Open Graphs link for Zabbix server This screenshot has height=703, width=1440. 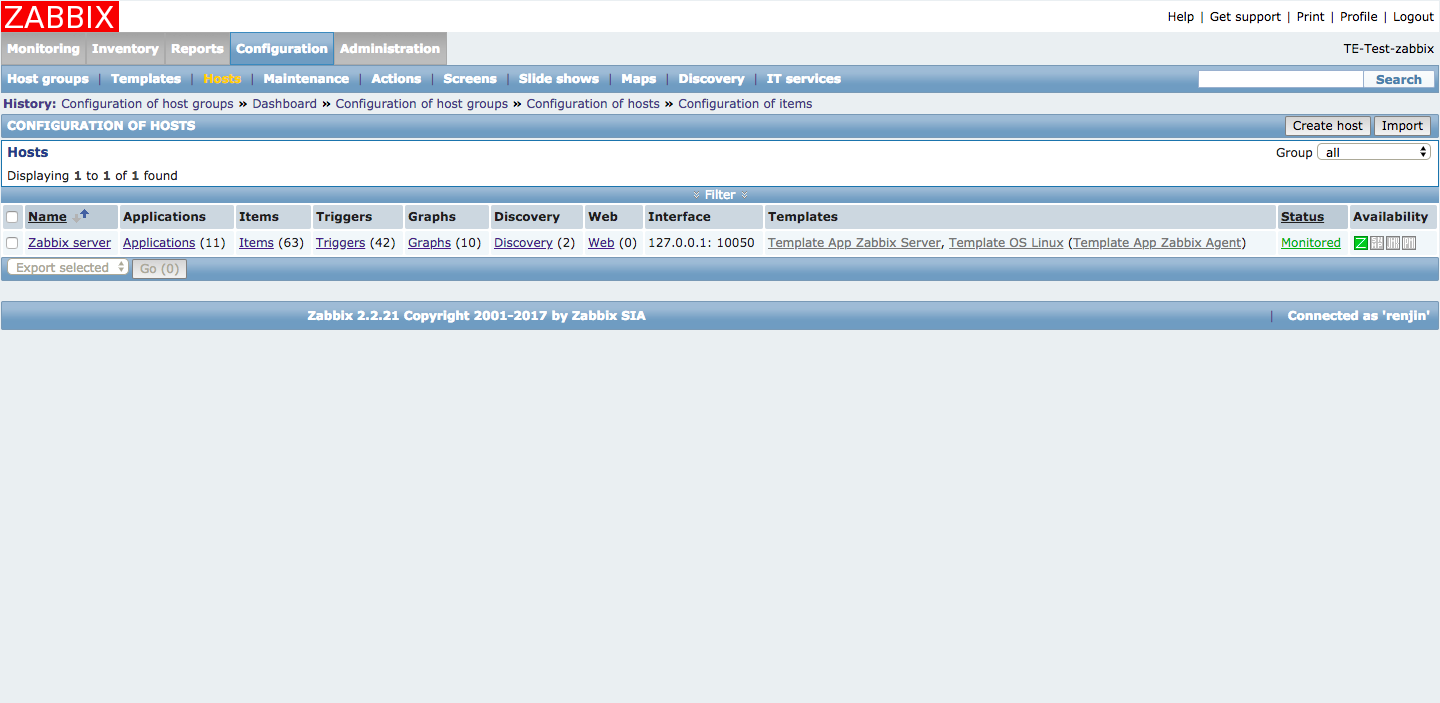429,243
